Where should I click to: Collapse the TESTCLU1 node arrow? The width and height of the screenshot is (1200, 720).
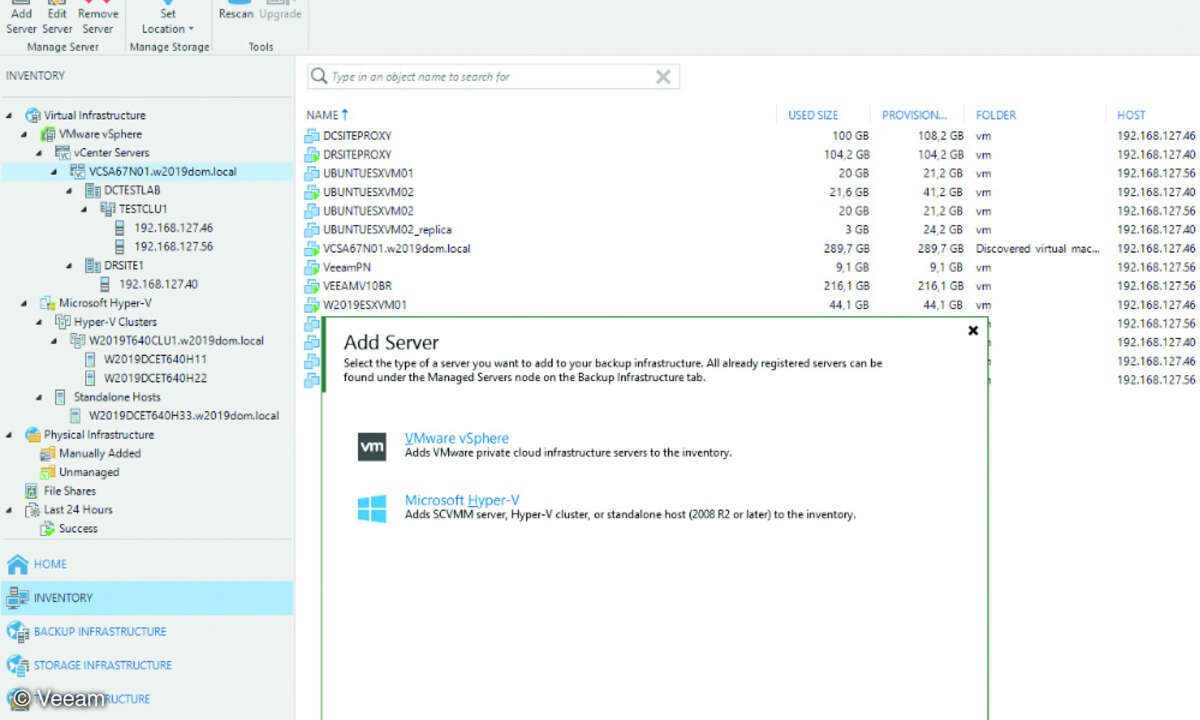(84, 209)
